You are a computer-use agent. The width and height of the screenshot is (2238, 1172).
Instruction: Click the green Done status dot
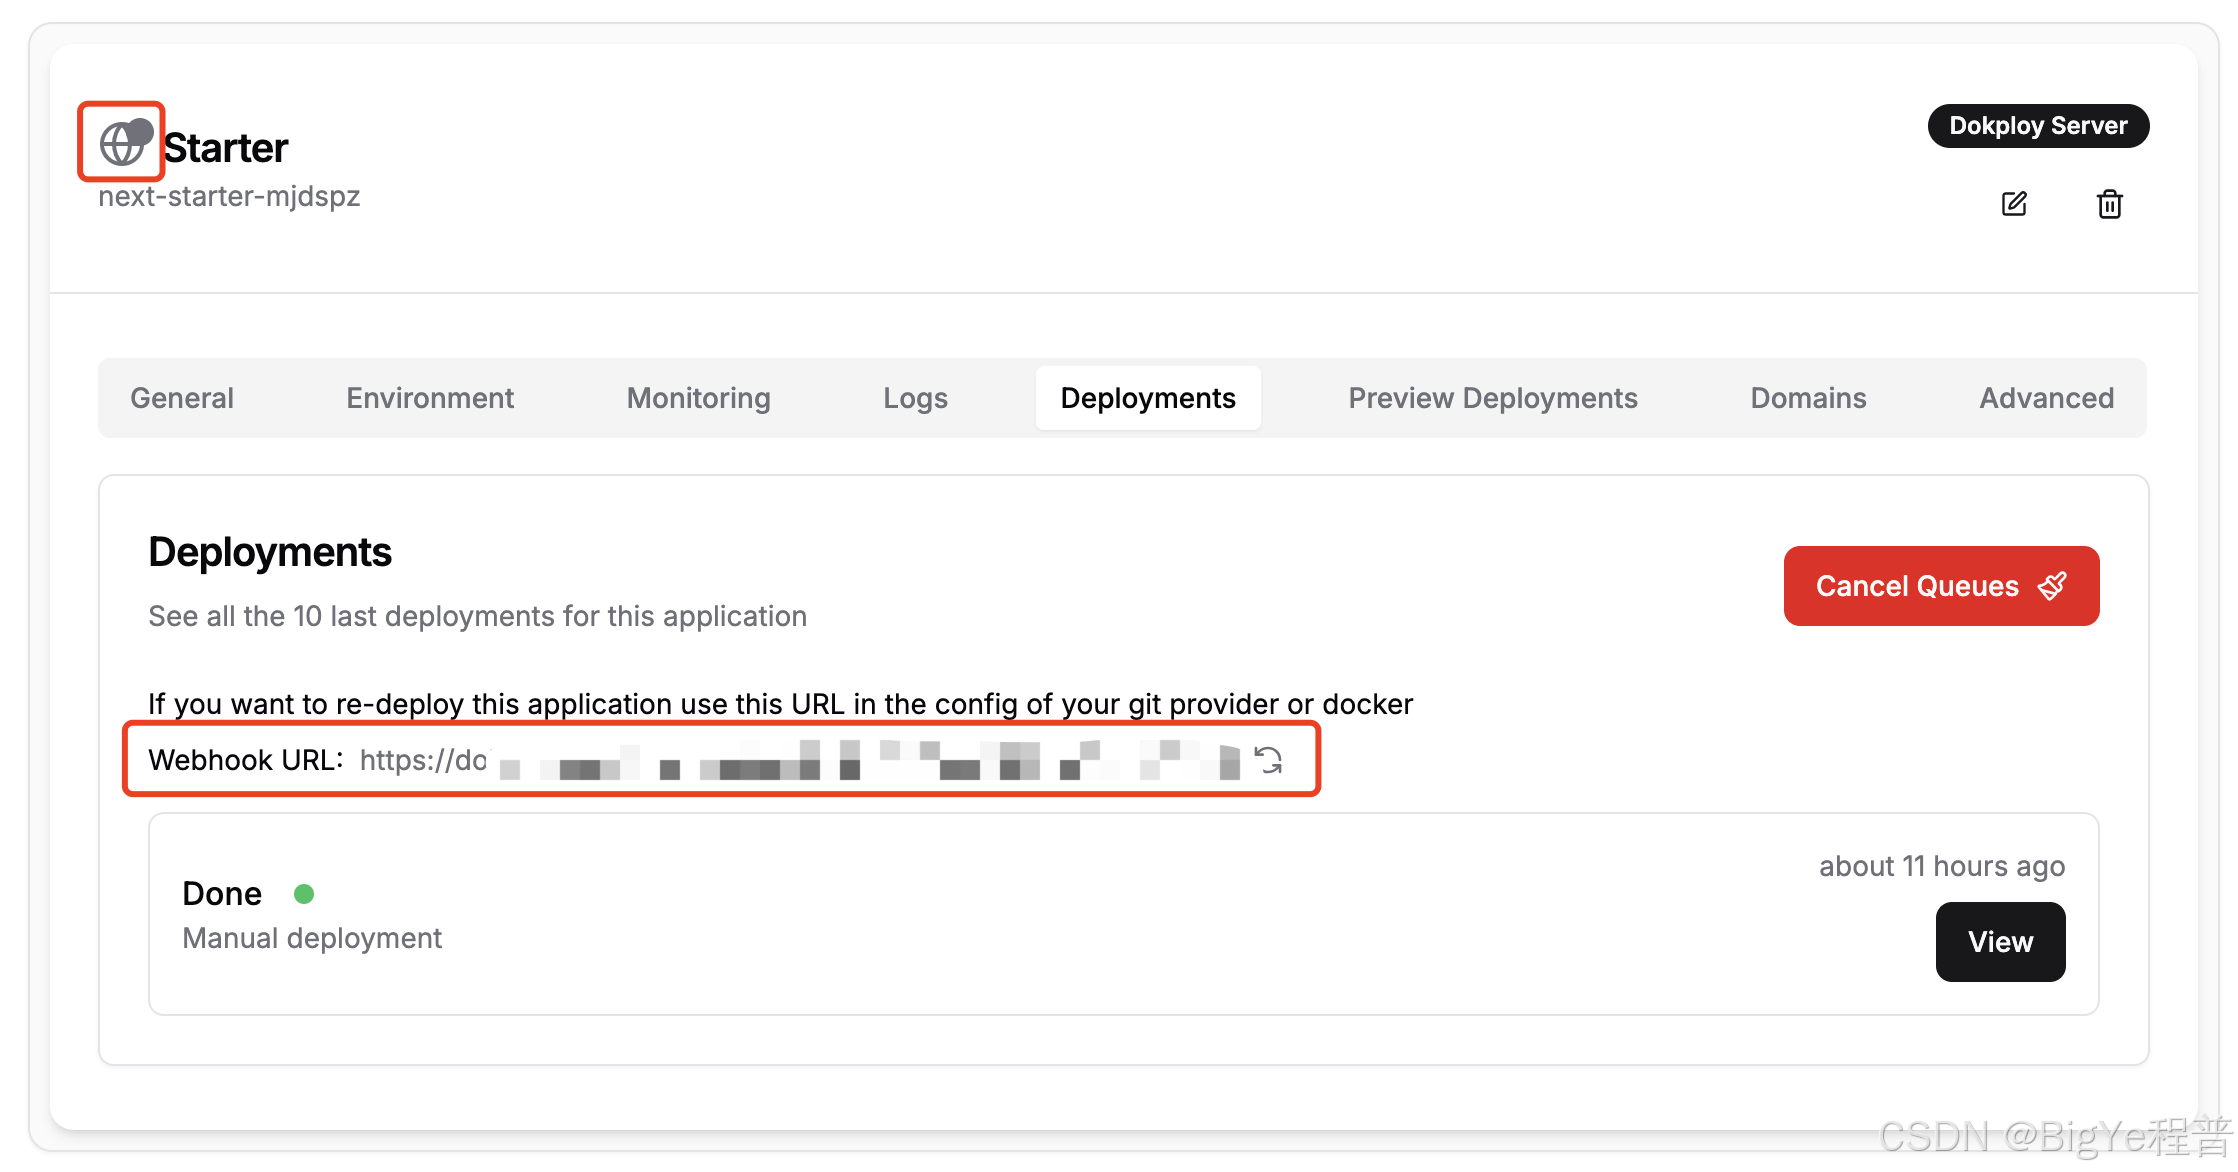click(304, 894)
